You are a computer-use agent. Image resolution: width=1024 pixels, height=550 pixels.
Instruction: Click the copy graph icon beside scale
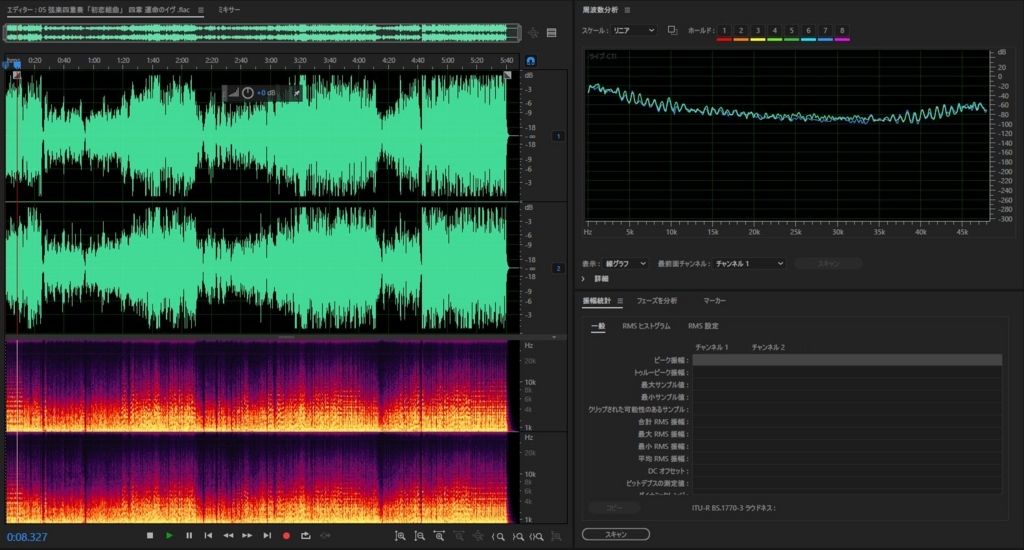(672, 30)
